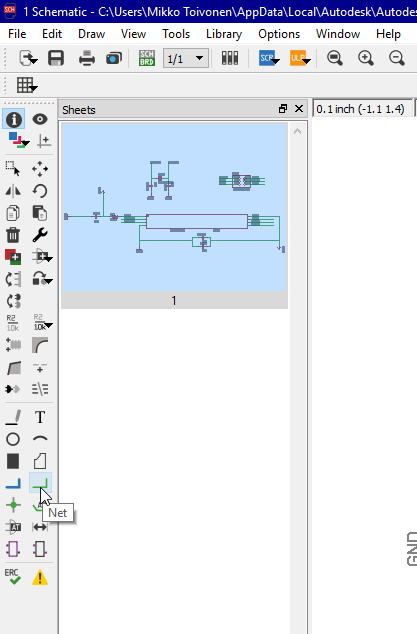Select the Circle drawing tool
The image size is (417, 634).
coord(13,439)
